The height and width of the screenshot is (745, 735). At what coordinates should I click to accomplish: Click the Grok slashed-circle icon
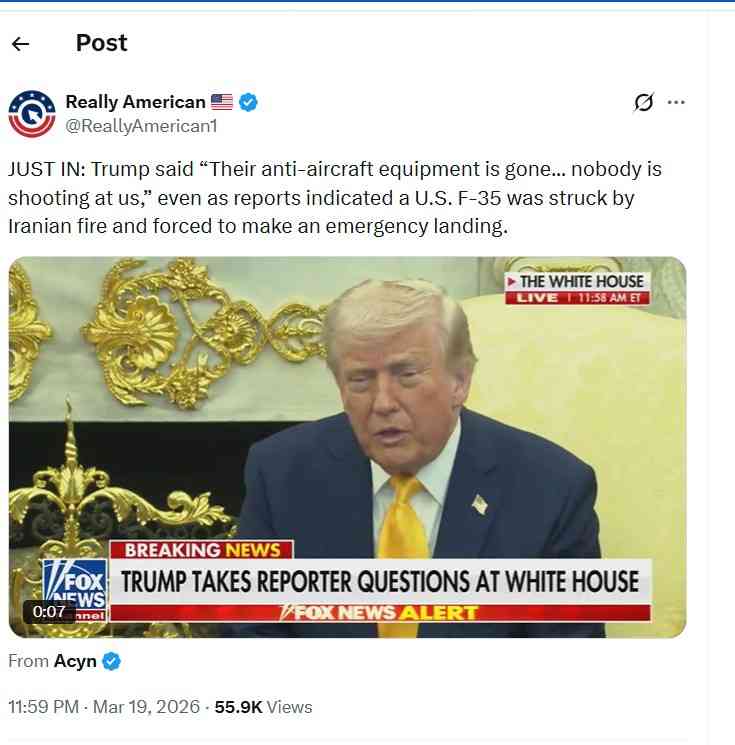(x=644, y=102)
